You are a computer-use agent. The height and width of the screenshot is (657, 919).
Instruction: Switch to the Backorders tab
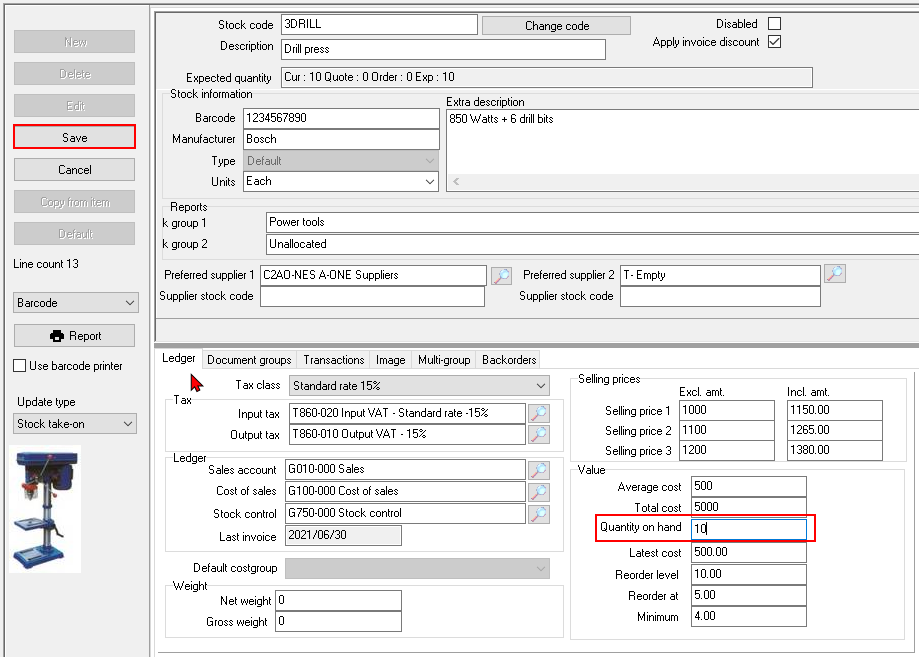[x=508, y=359]
